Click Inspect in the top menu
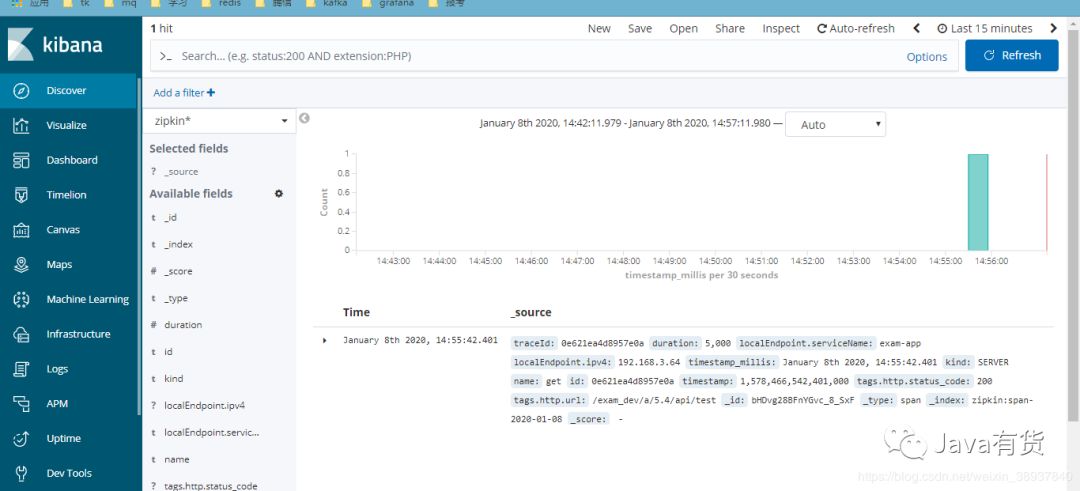 [x=781, y=28]
